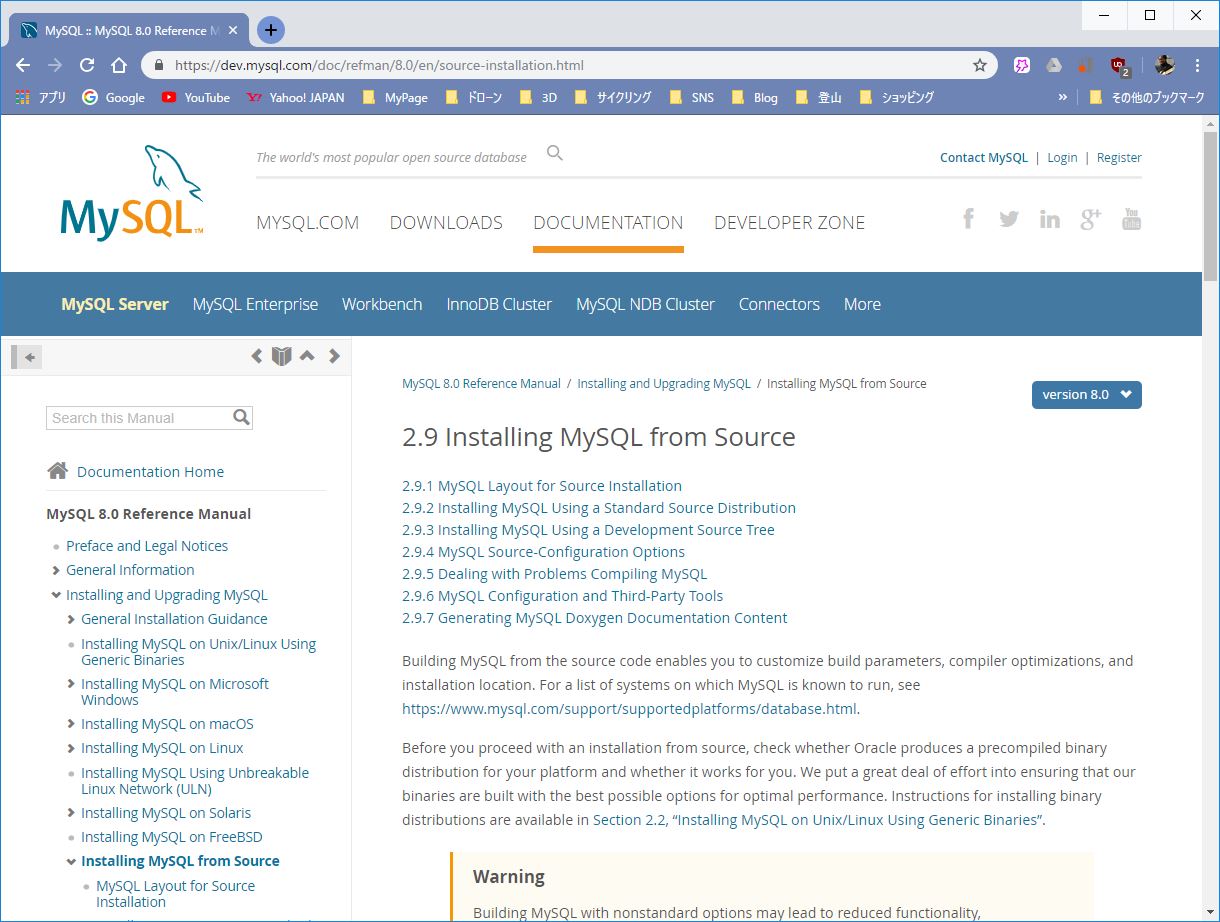The height and width of the screenshot is (922, 1220).
Task: Click the Login link
Action: click(1062, 158)
